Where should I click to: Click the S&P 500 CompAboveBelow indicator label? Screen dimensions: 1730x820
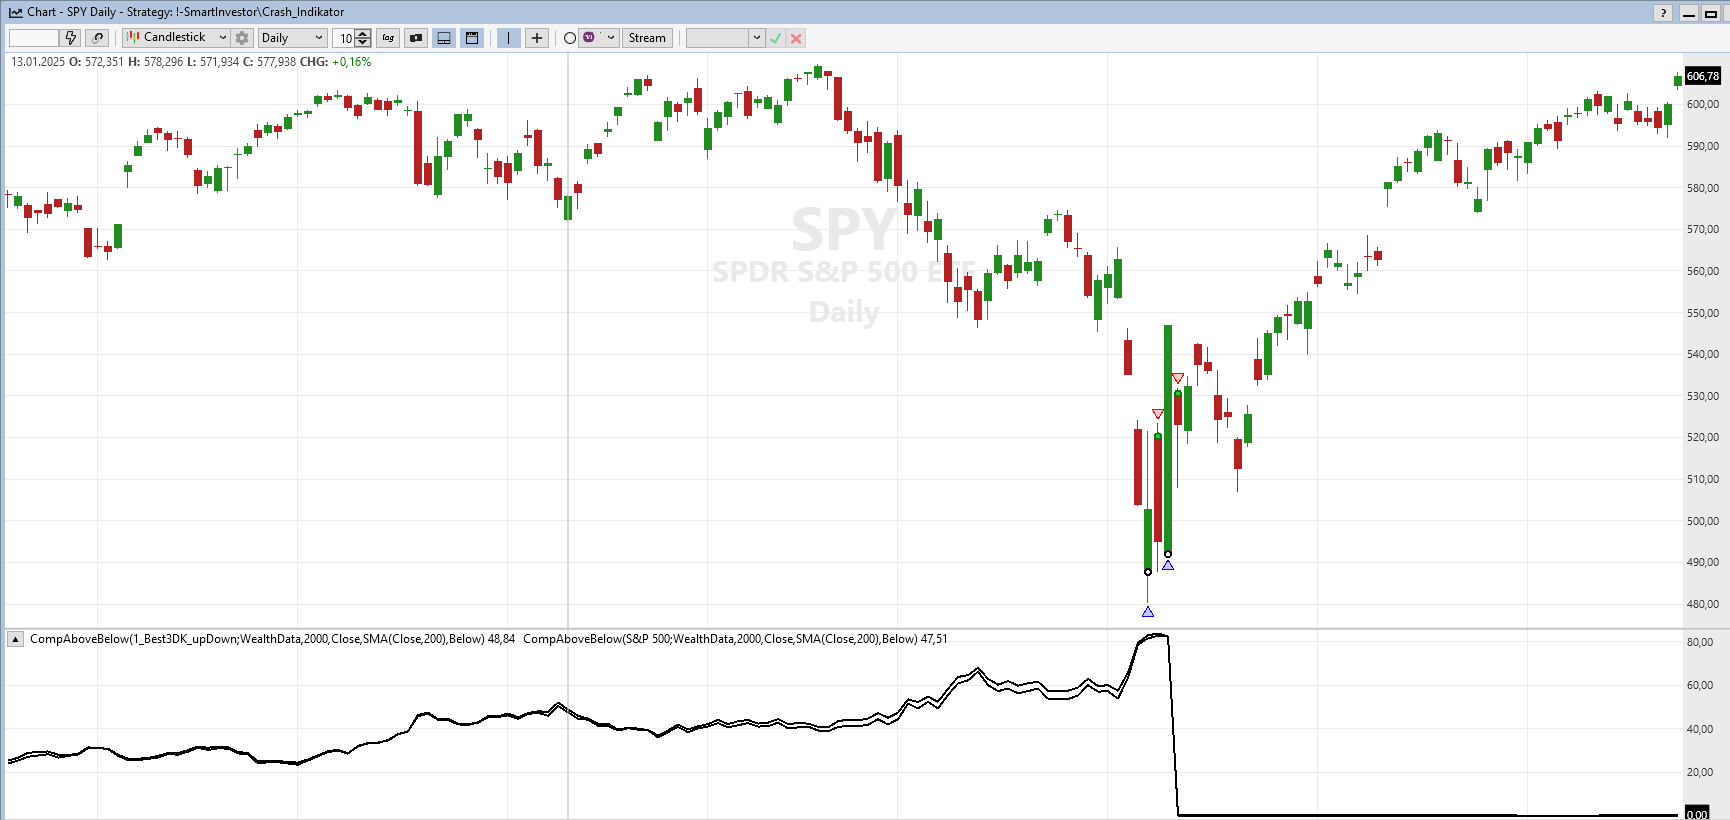735,639
